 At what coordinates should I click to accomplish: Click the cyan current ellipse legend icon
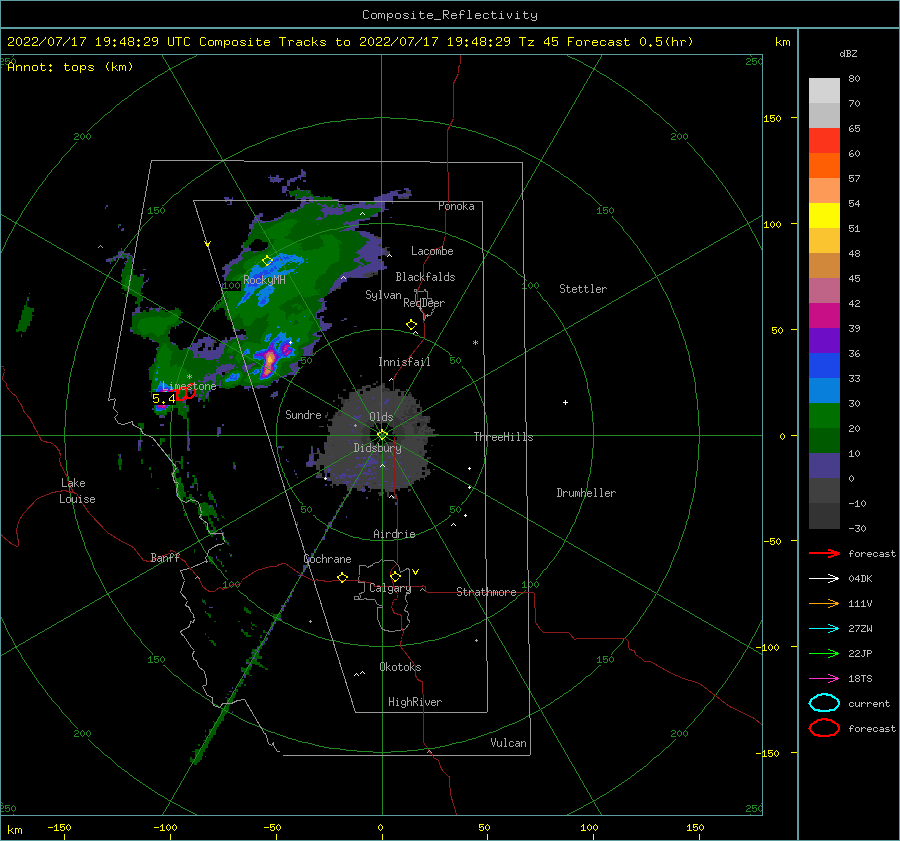click(x=824, y=703)
